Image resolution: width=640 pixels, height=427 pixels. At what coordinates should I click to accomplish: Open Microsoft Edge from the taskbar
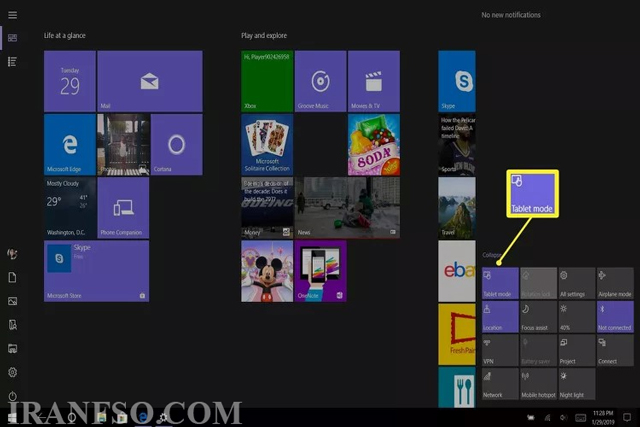tap(143, 417)
